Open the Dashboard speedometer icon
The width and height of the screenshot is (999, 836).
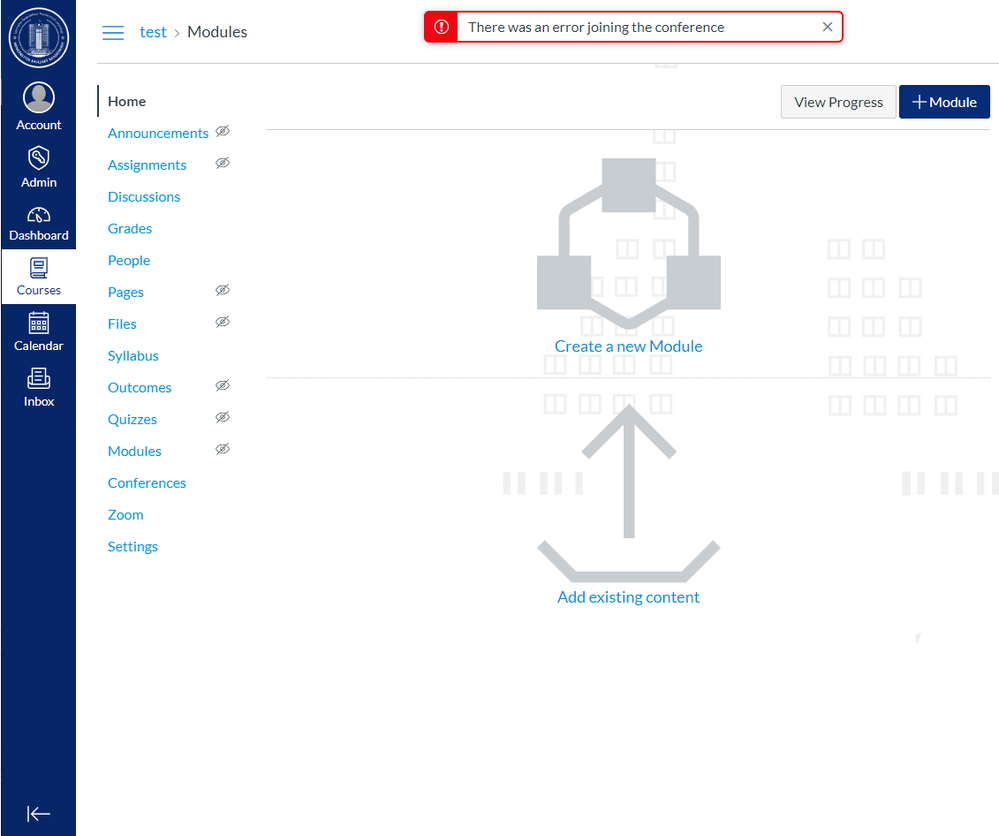pos(39,214)
